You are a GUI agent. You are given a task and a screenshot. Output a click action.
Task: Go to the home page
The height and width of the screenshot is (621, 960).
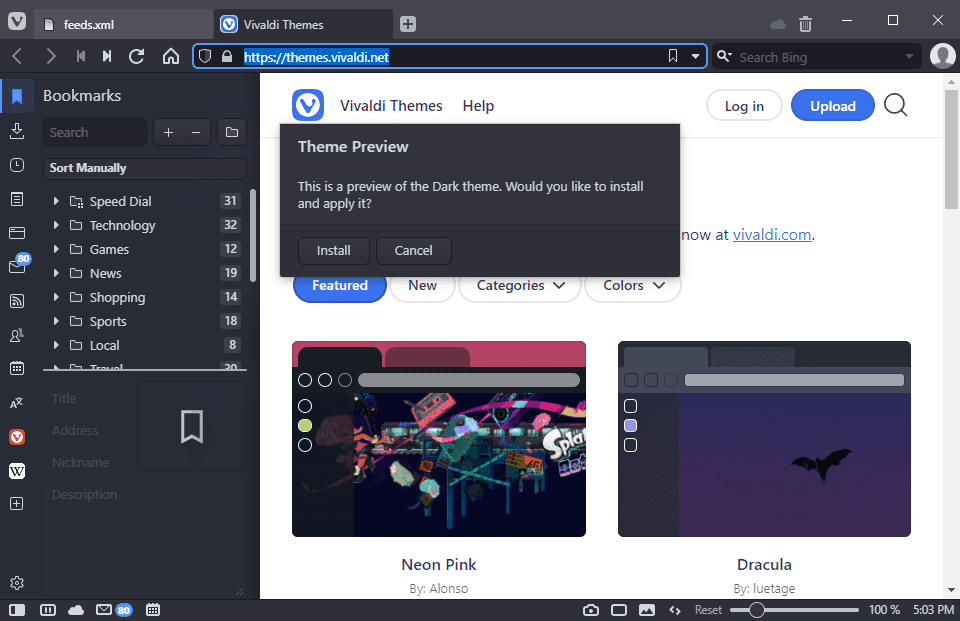pos(171,56)
